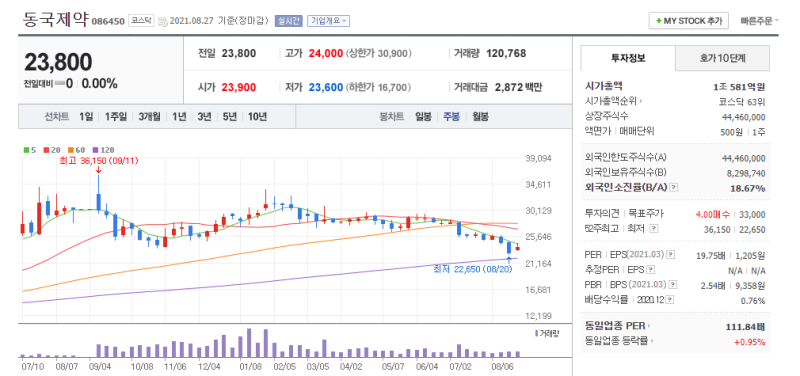Open the 빠른주문 dropdown
The height and width of the screenshot is (376, 800).
(760, 21)
